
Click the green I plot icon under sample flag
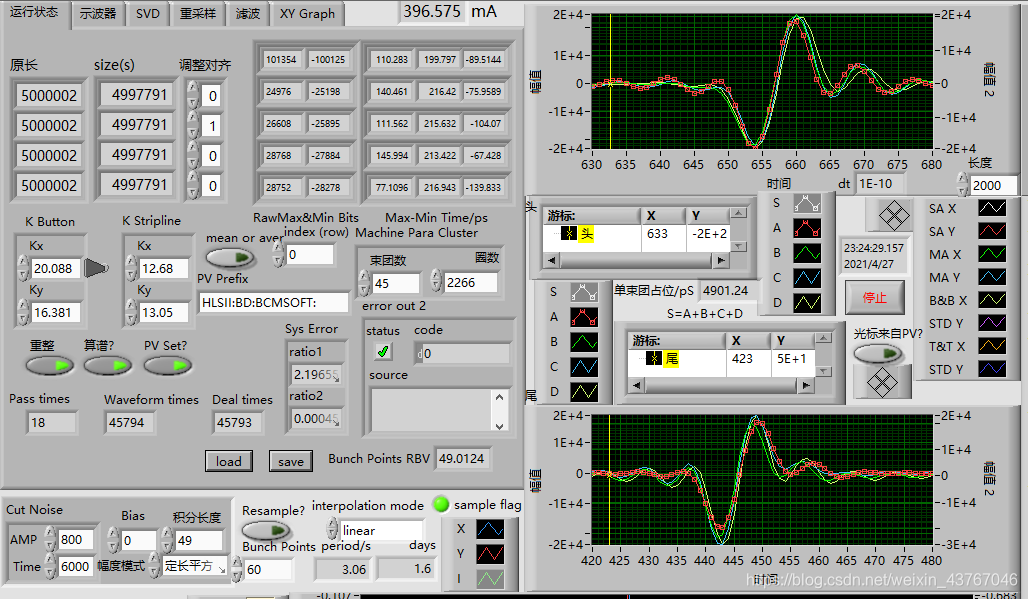click(x=490, y=579)
